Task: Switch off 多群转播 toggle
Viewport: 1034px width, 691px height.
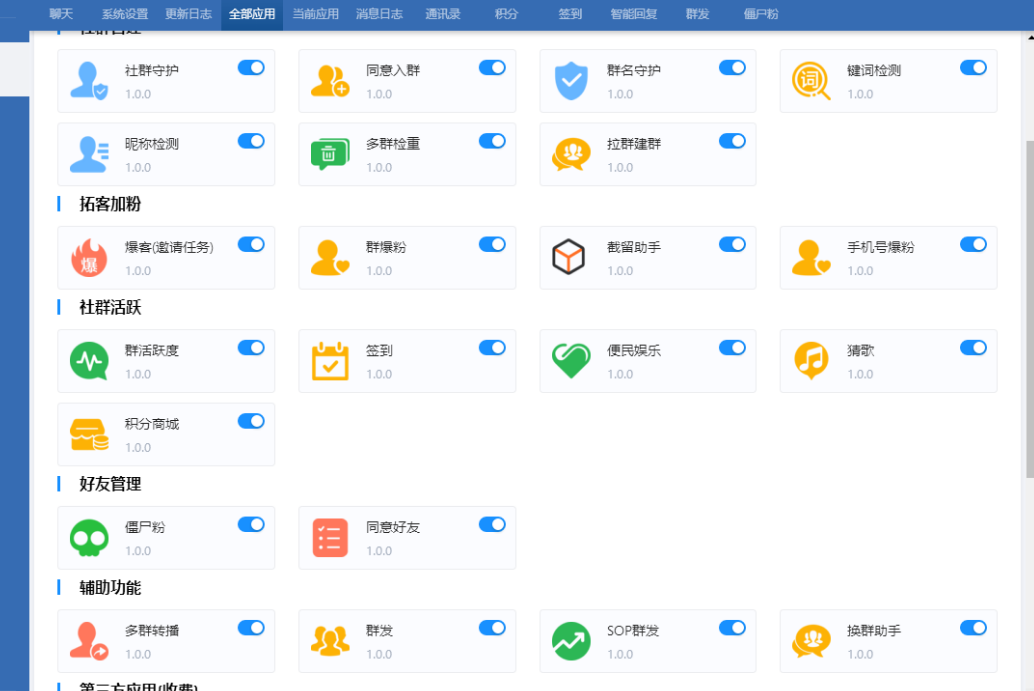Action: [x=251, y=627]
